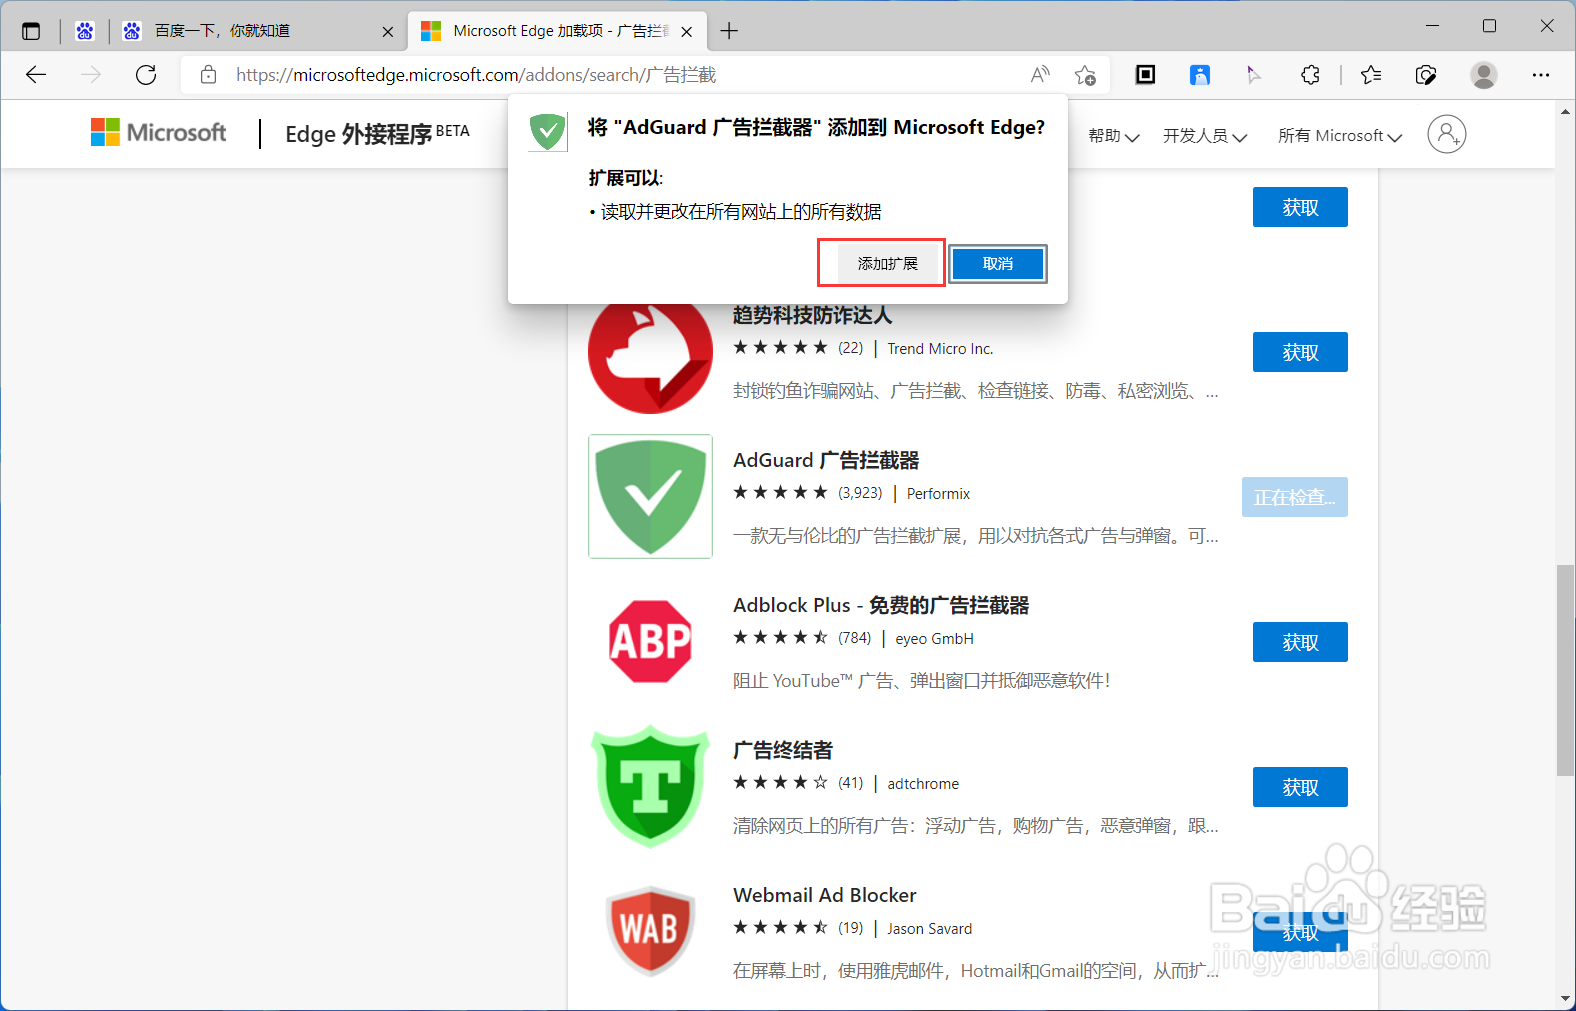Open AdGuard extension shield icon
1576x1011 pixels.
[650, 496]
